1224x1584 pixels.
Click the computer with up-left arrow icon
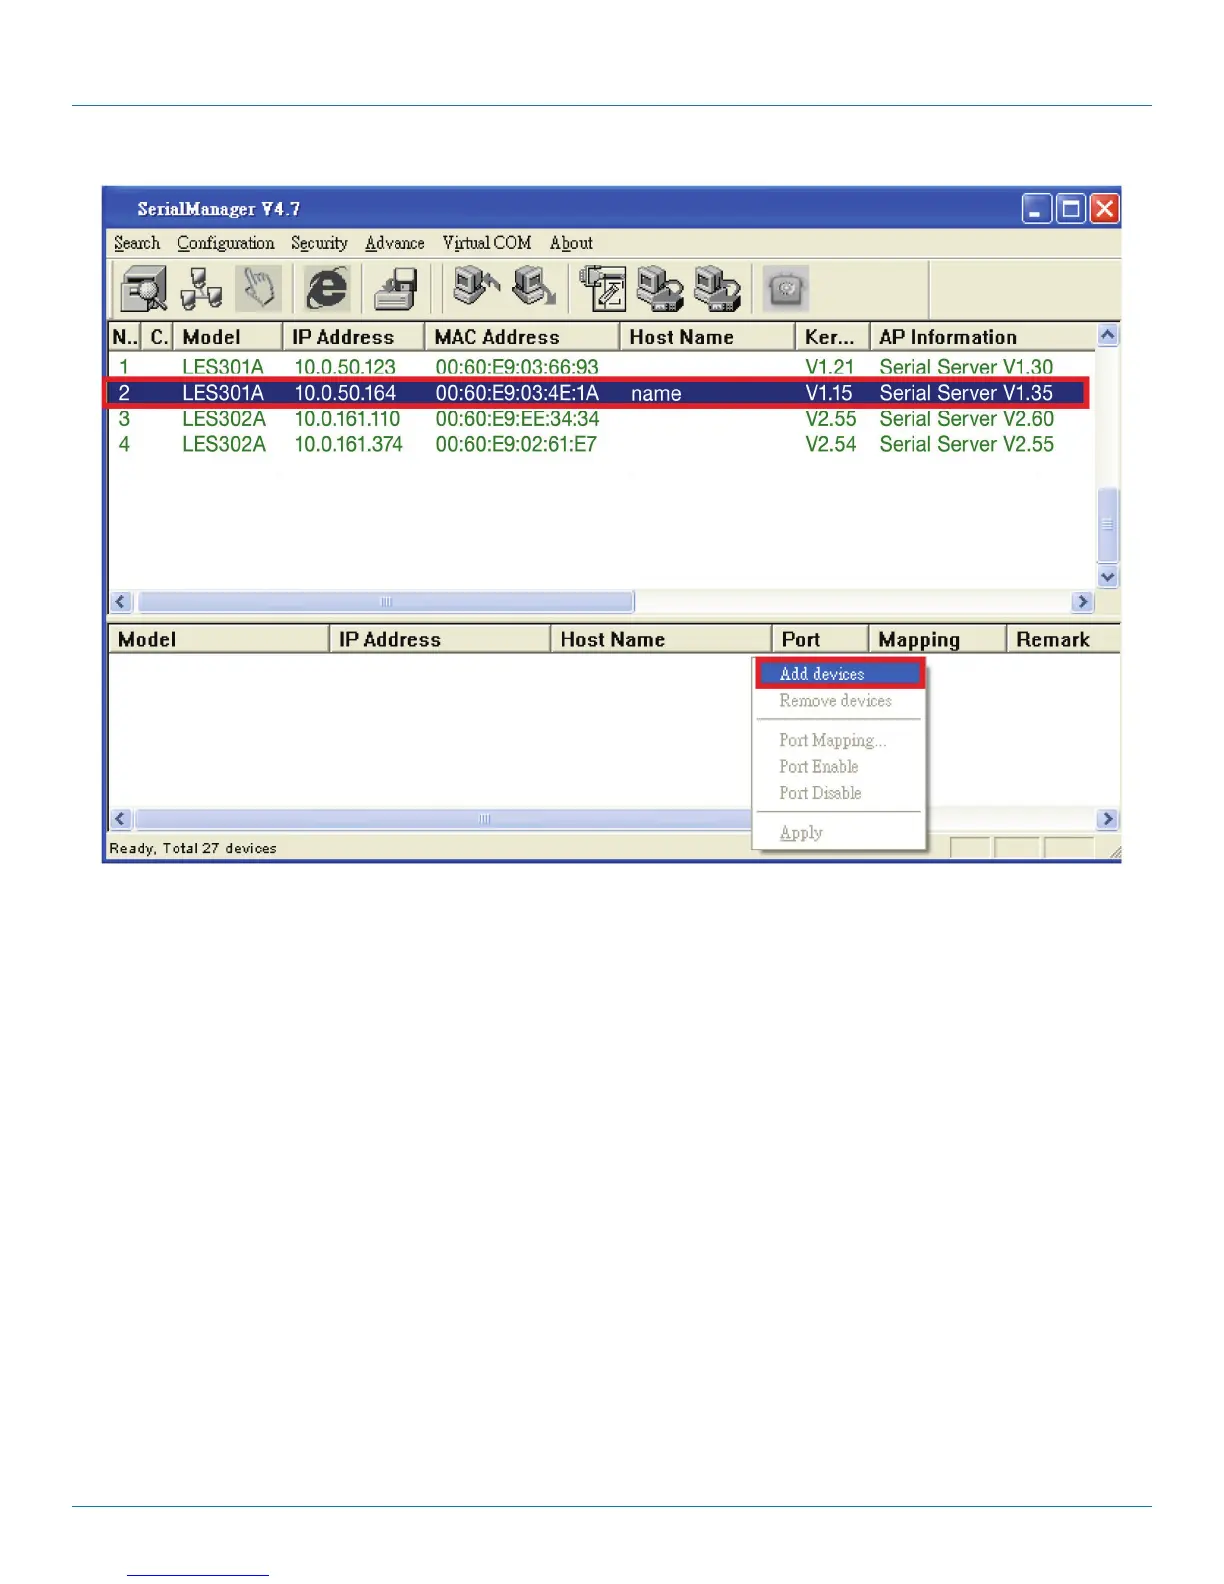pos(476,288)
